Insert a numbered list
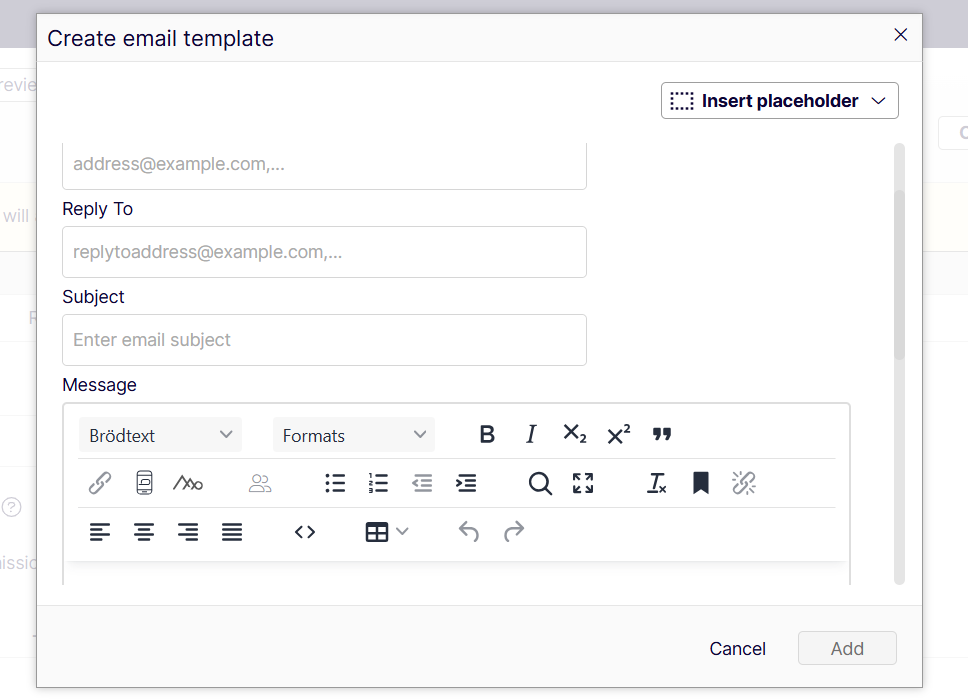Viewport: 968px width, 699px height. [378, 483]
